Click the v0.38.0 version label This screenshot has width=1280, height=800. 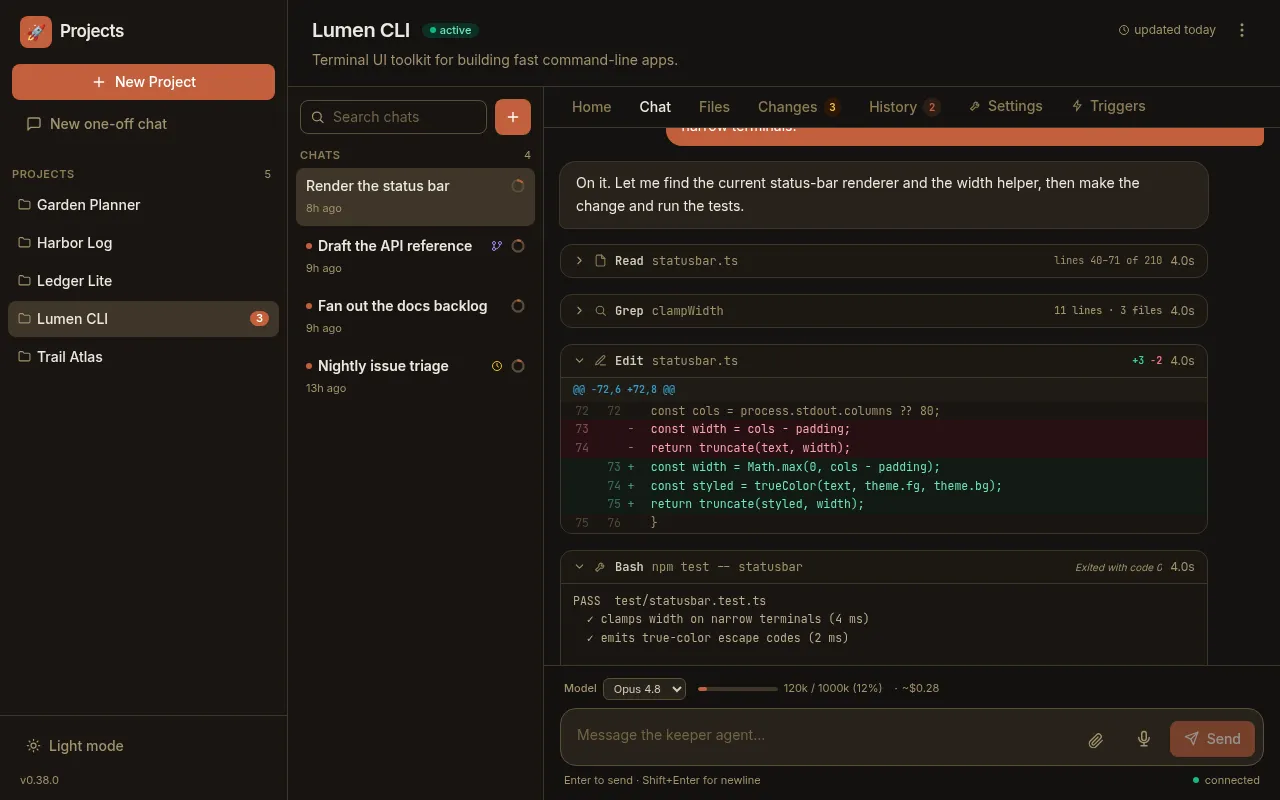coord(39,780)
